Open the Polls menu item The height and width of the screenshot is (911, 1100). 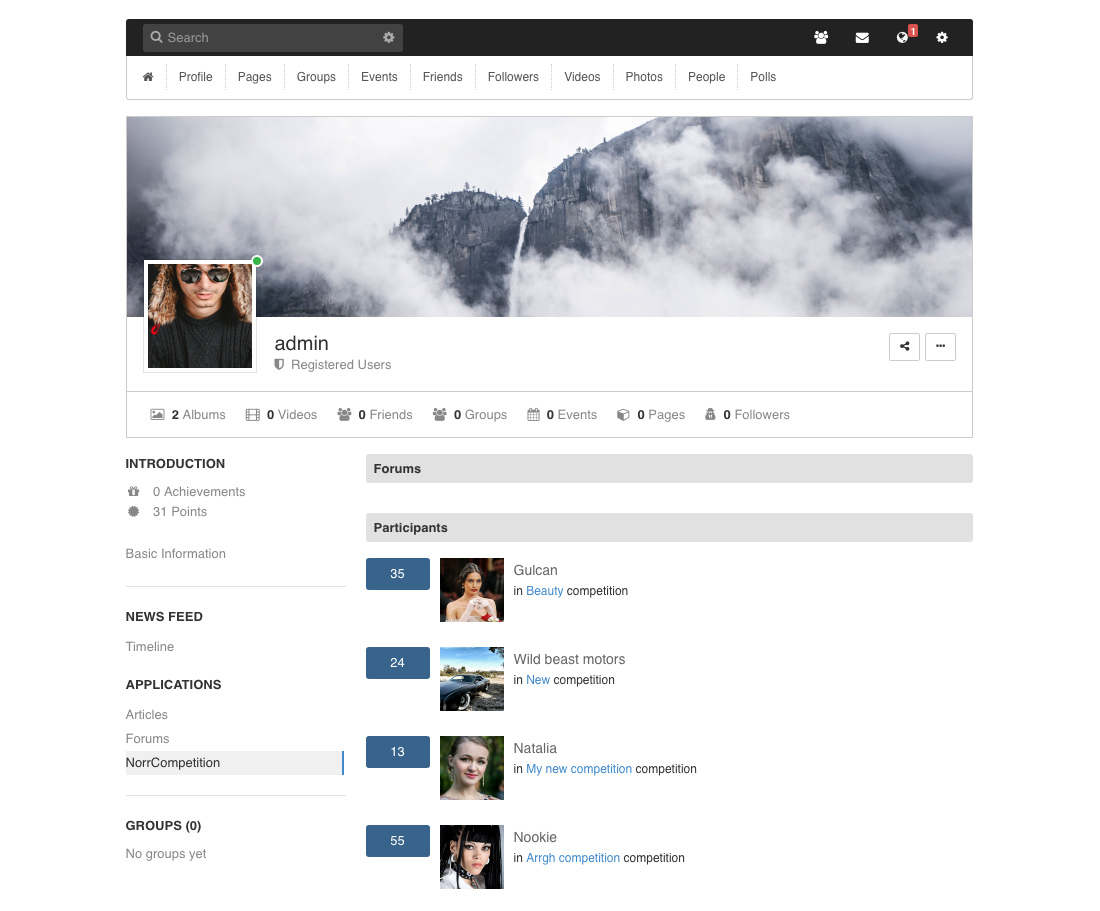point(763,77)
